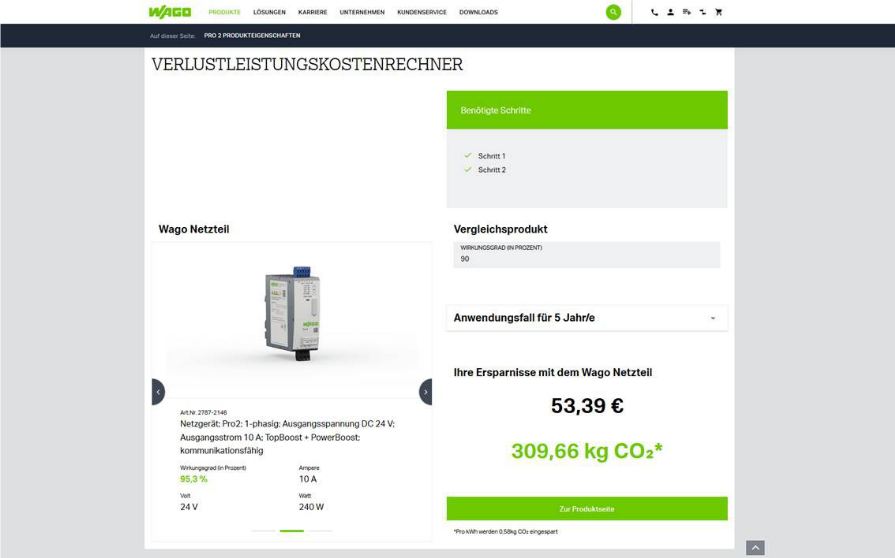Select the first carousel indicator

pyautogui.click(x=264, y=531)
